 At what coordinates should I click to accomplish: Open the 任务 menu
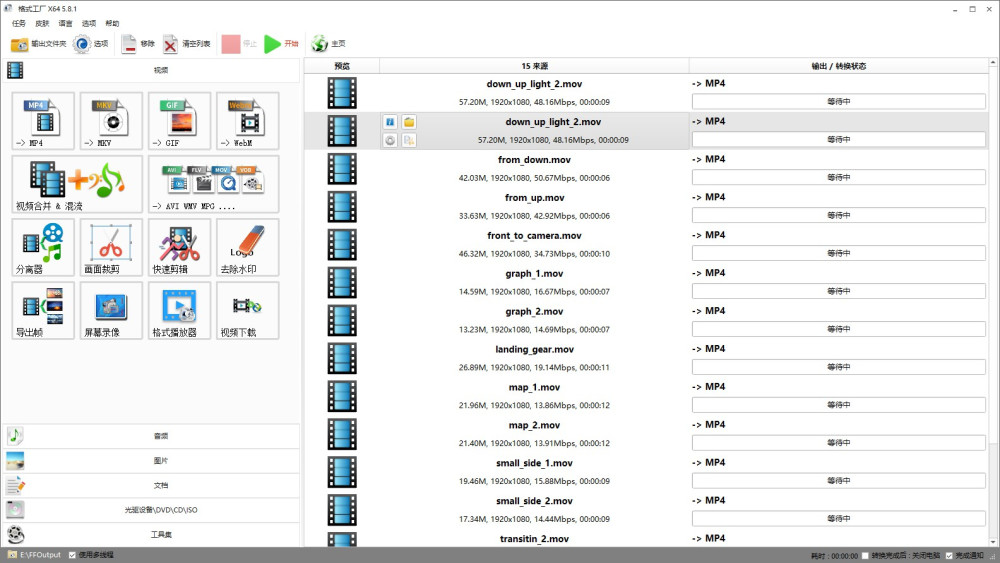(x=18, y=24)
